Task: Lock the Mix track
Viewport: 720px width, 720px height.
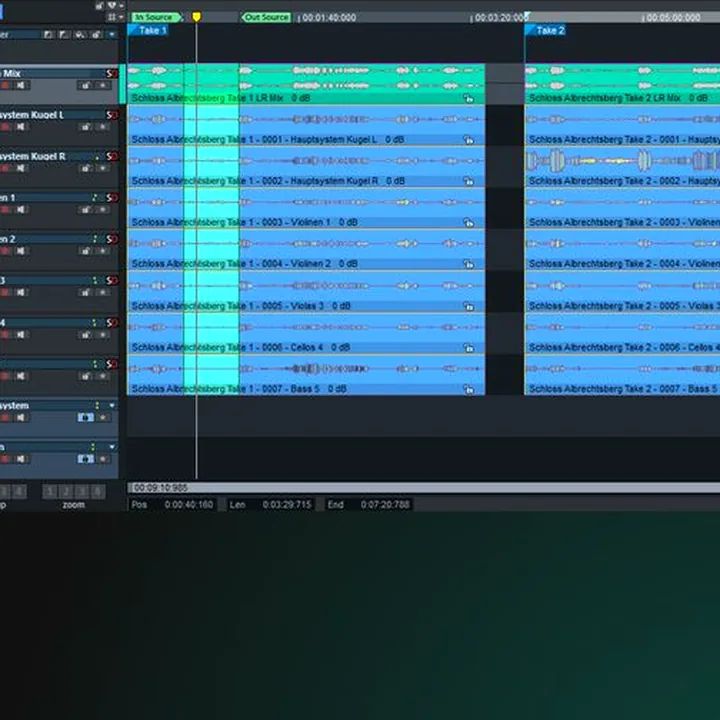Action: (x=85, y=85)
